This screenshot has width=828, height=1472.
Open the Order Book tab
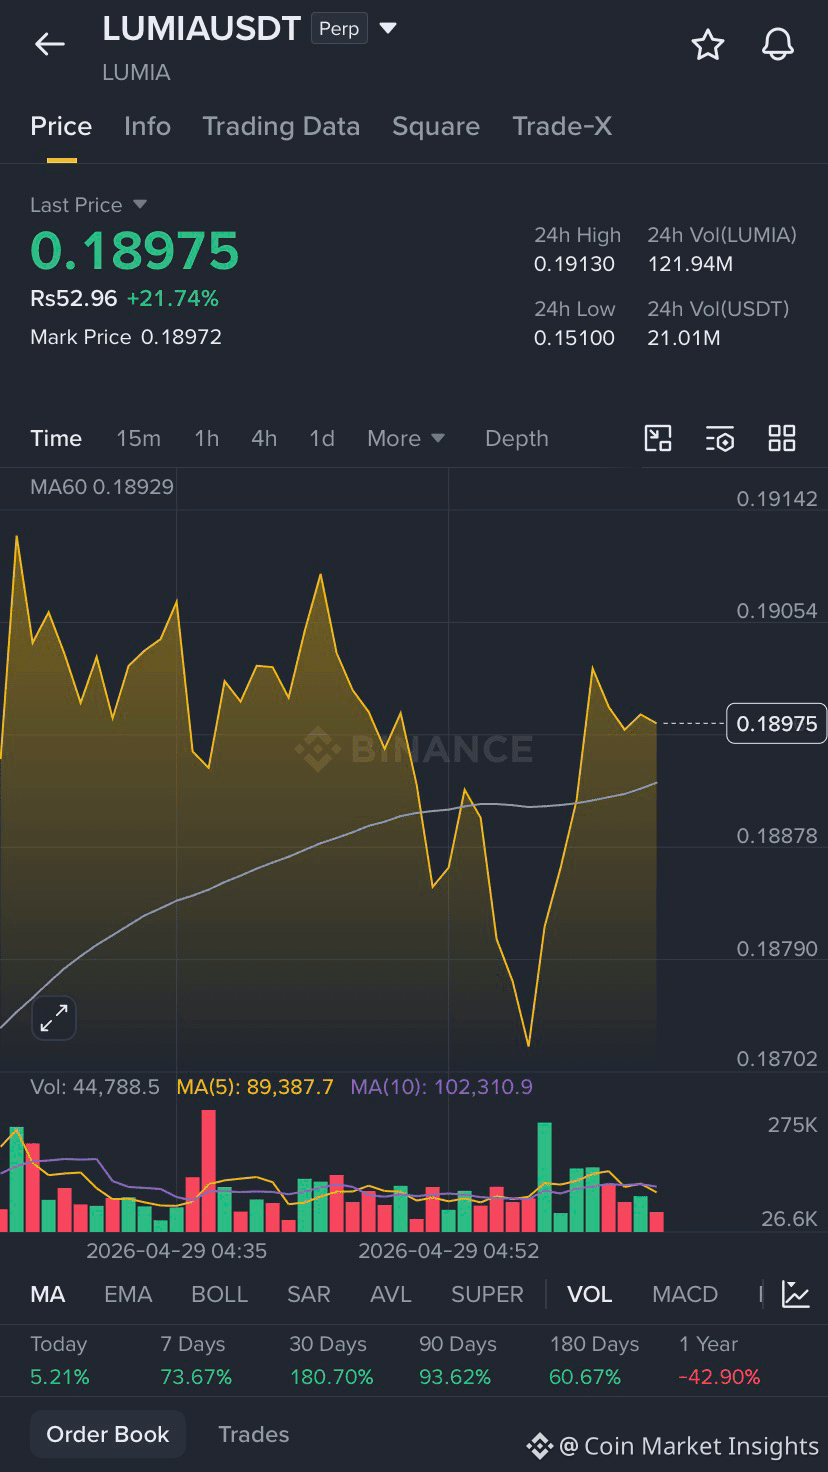[x=108, y=1434]
